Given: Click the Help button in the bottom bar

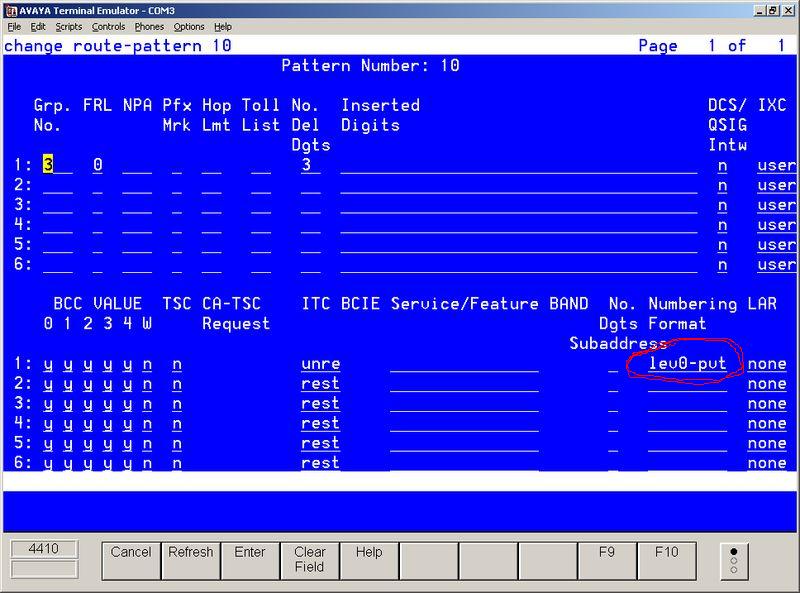Looking at the screenshot, I should coord(369,561).
